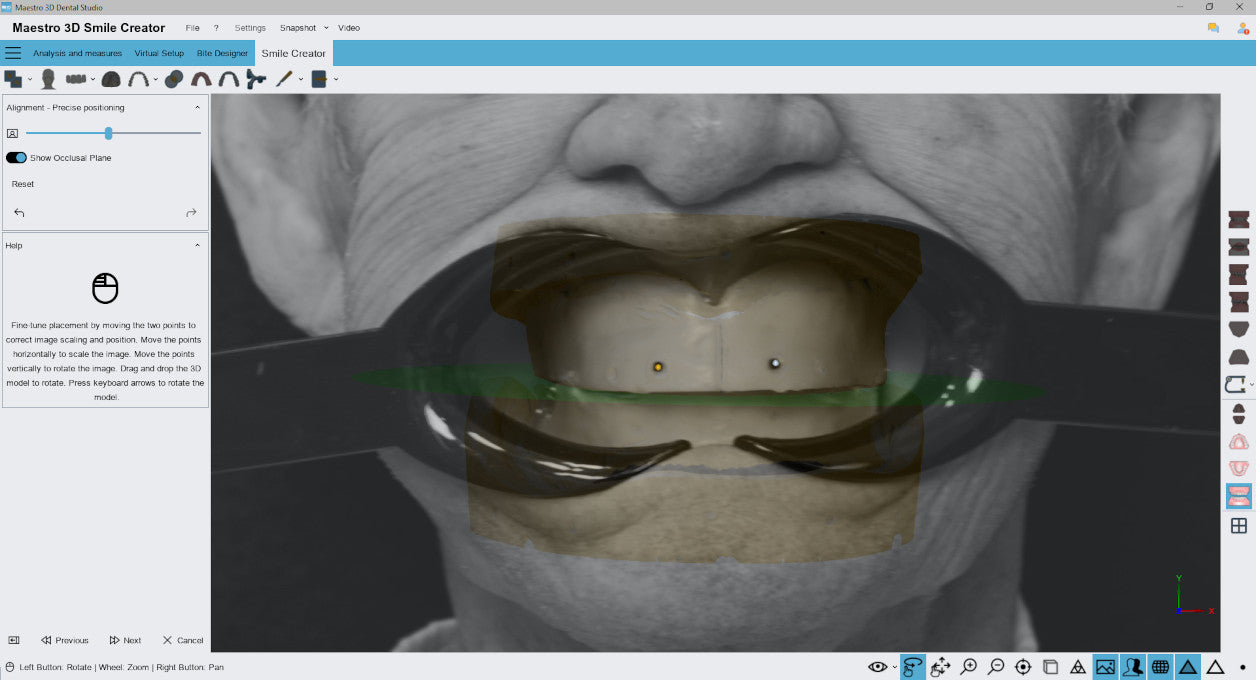Click the subdivided triangle mesh icon
This screenshot has width=1256, height=680.
(1078, 667)
